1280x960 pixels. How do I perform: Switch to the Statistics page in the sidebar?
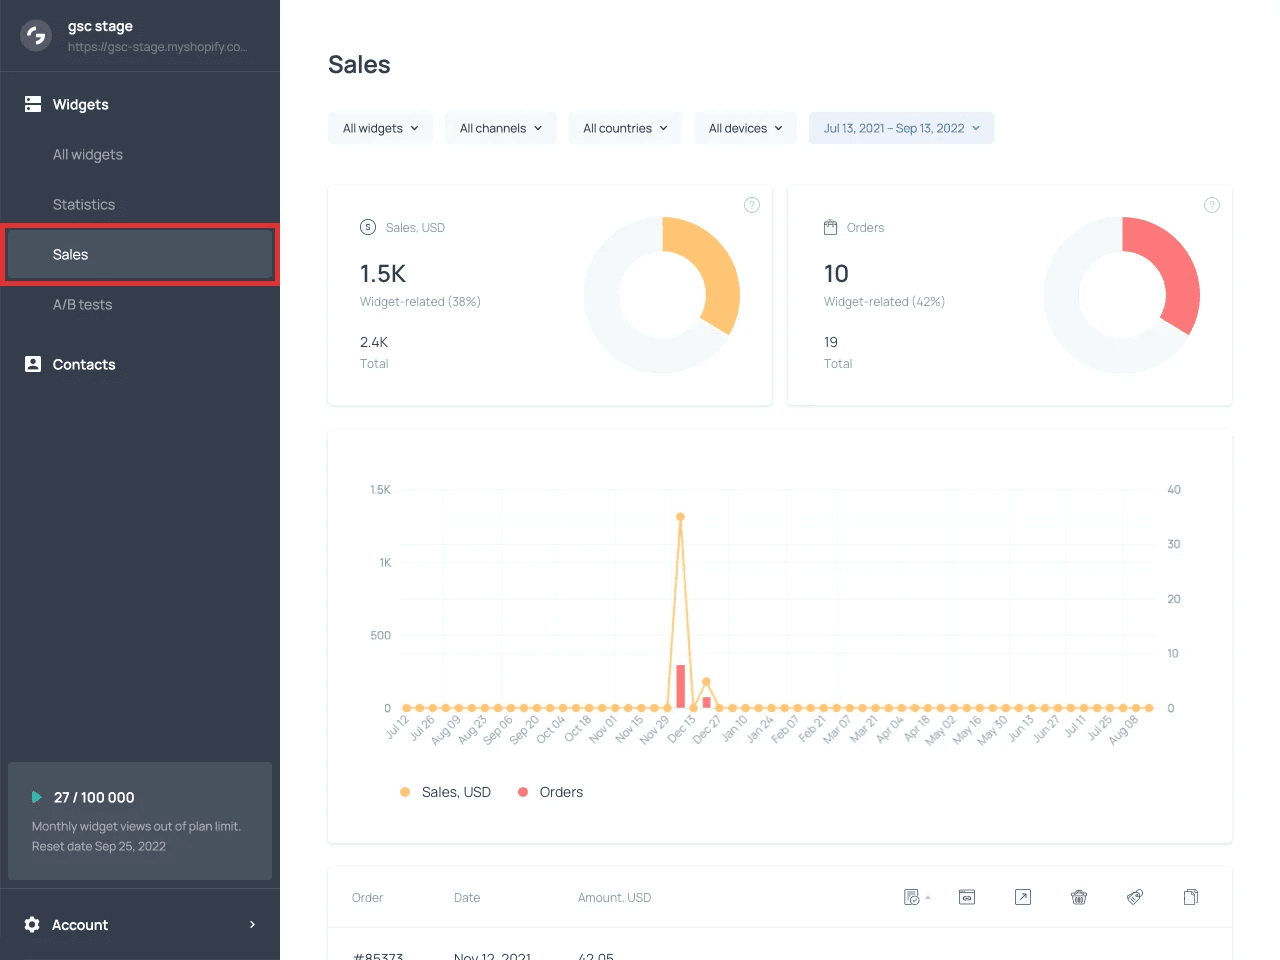point(84,204)
